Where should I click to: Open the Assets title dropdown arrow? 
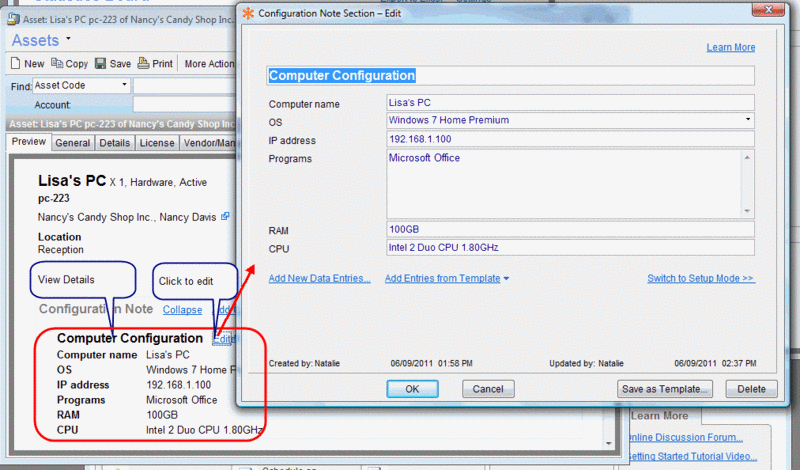[x=68, y=39]
